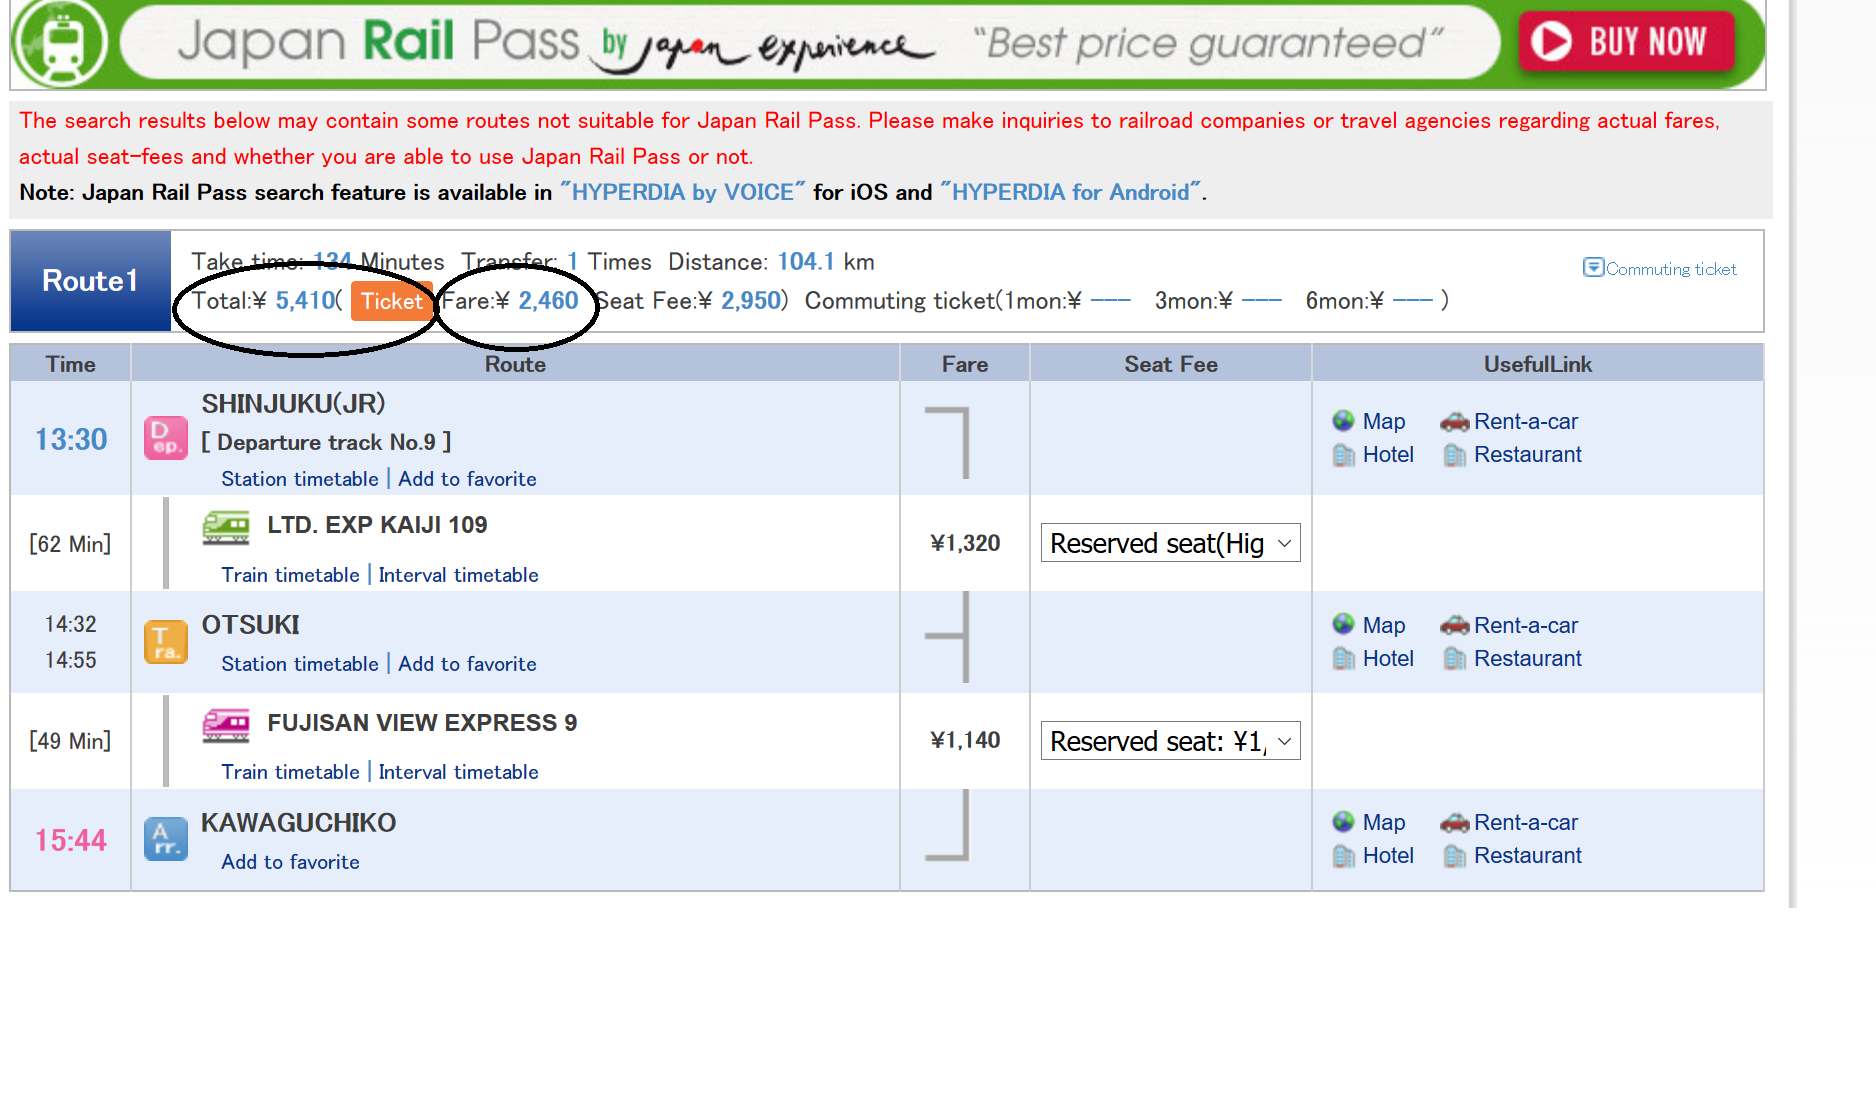Screen dimensions: 1876x1094
Task: Click the globe Map icon for Kawaguchiko
Action: [1343, 822]
